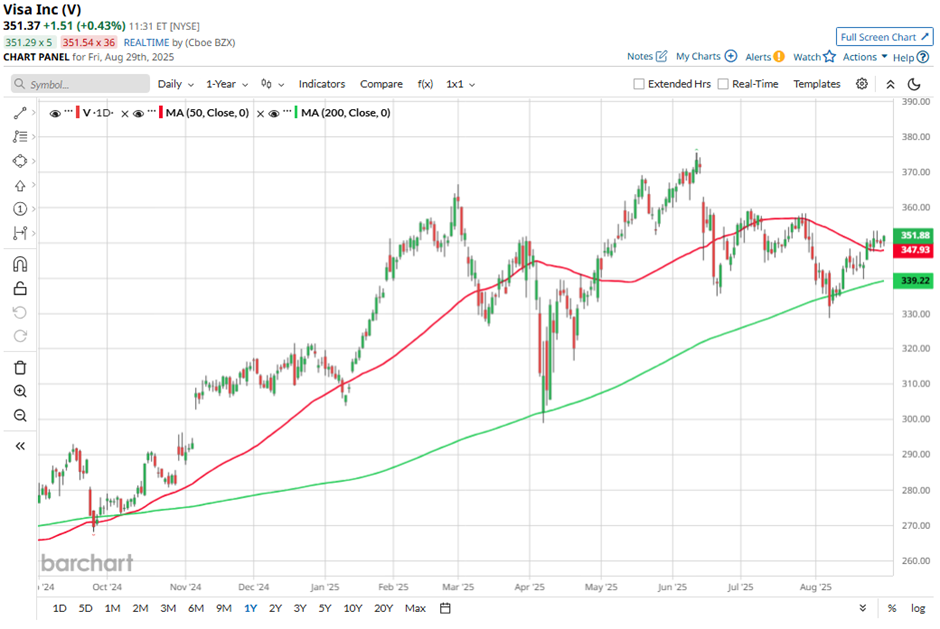Hide the MA 200 indicator line
The height and width of the screenshot is (629, 940).
(274, 113)
